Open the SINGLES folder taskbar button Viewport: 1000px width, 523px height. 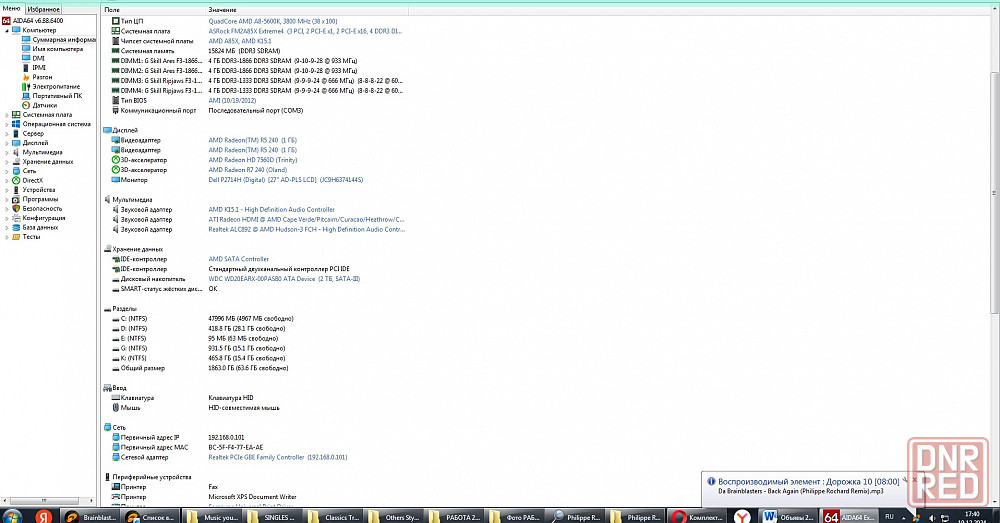[272, 517]
